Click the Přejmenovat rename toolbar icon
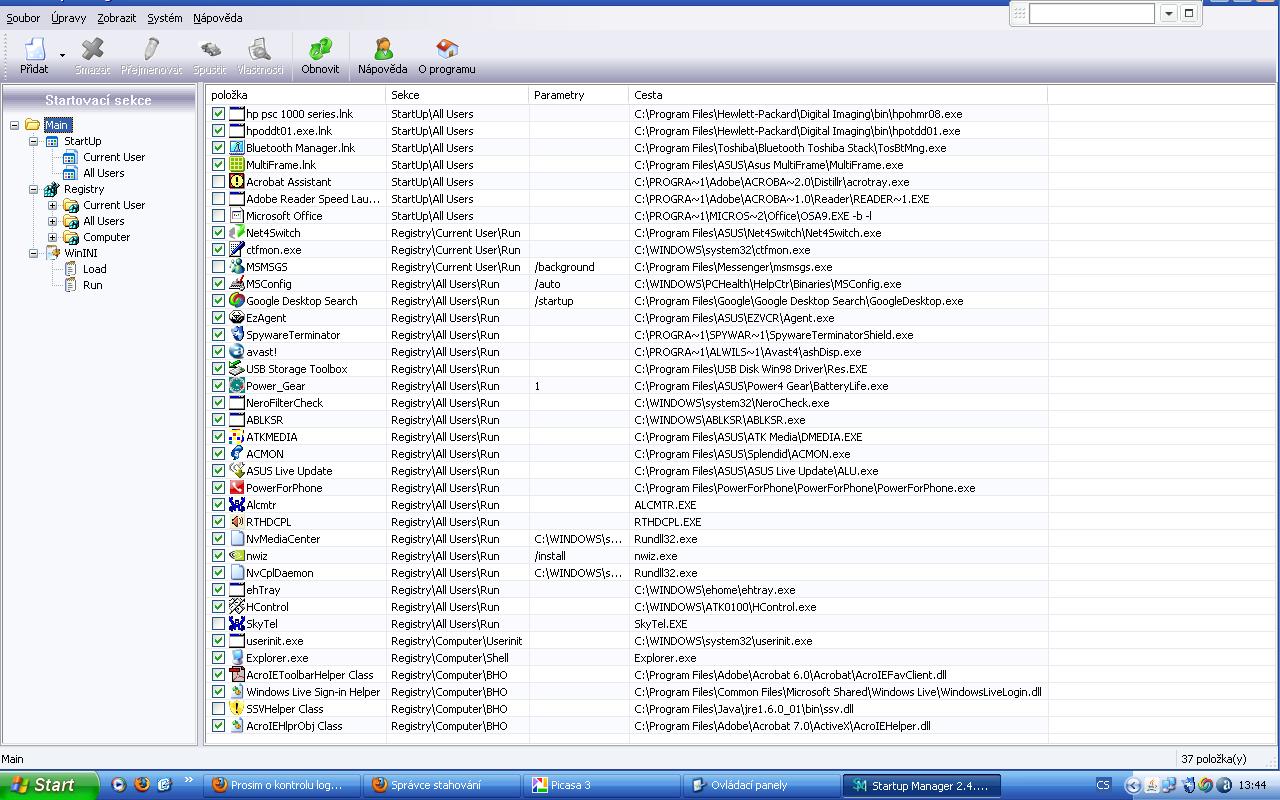Screen dimensions: 1280x800 [151, 56]
